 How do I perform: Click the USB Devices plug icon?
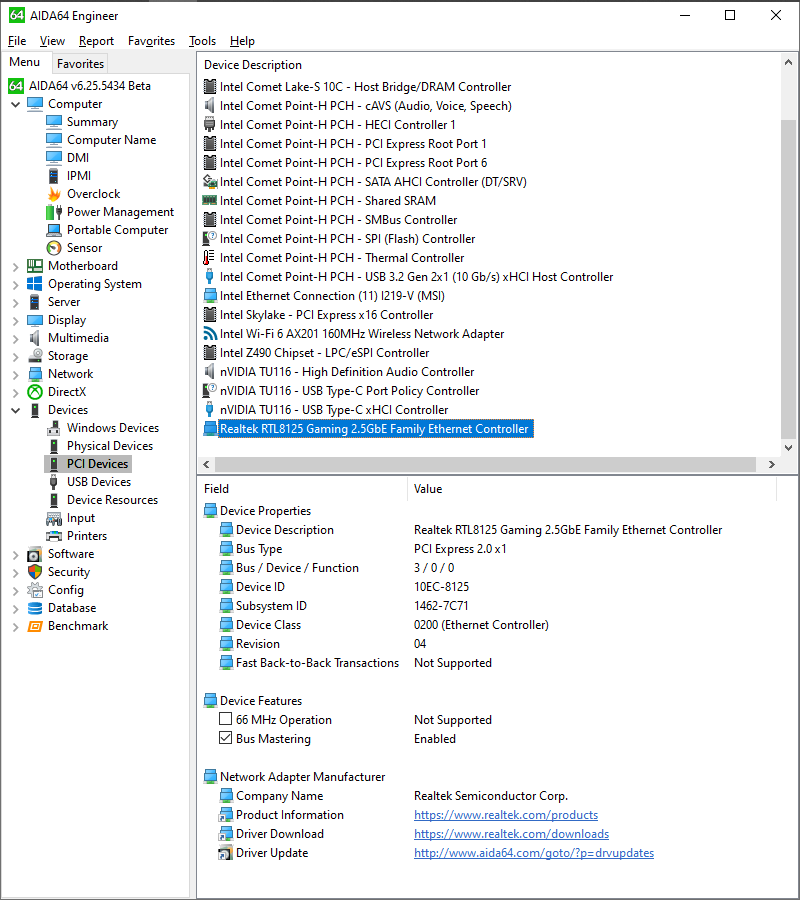click(x=54, y=482)
